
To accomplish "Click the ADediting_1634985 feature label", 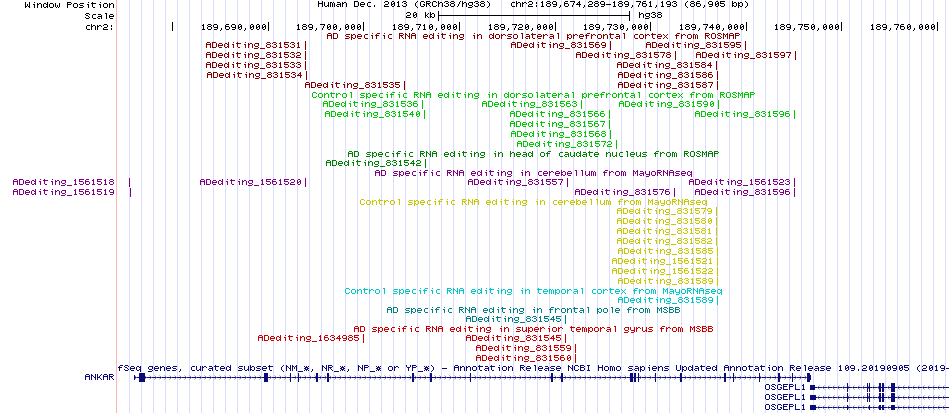I will pos(309,339).
